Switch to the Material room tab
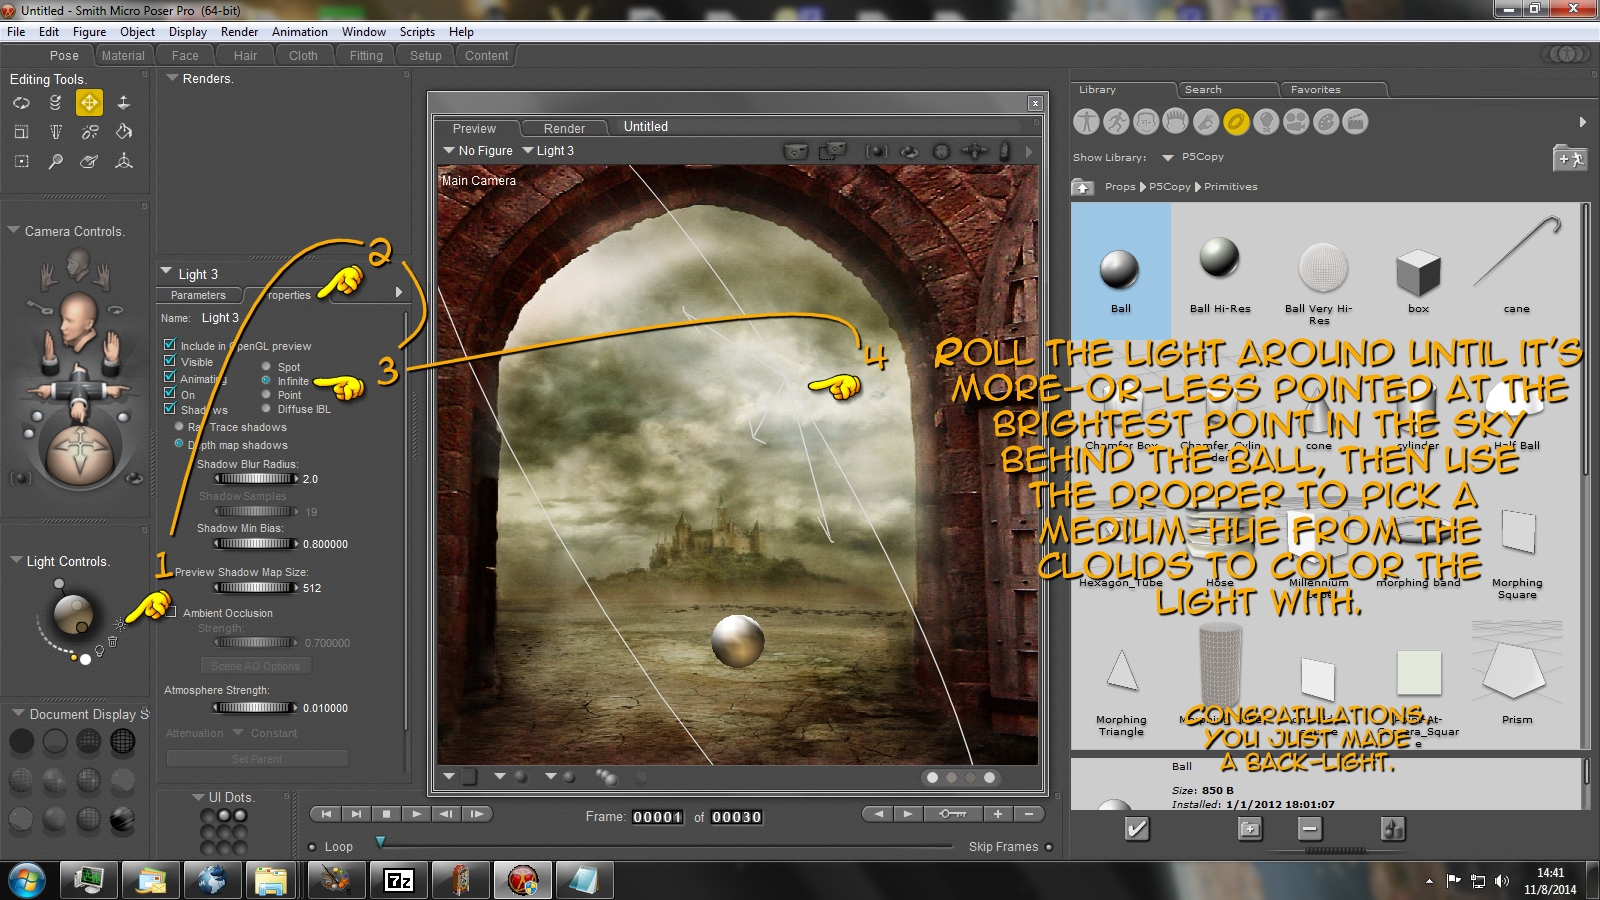1600x900 pixels. coord(122,56)
